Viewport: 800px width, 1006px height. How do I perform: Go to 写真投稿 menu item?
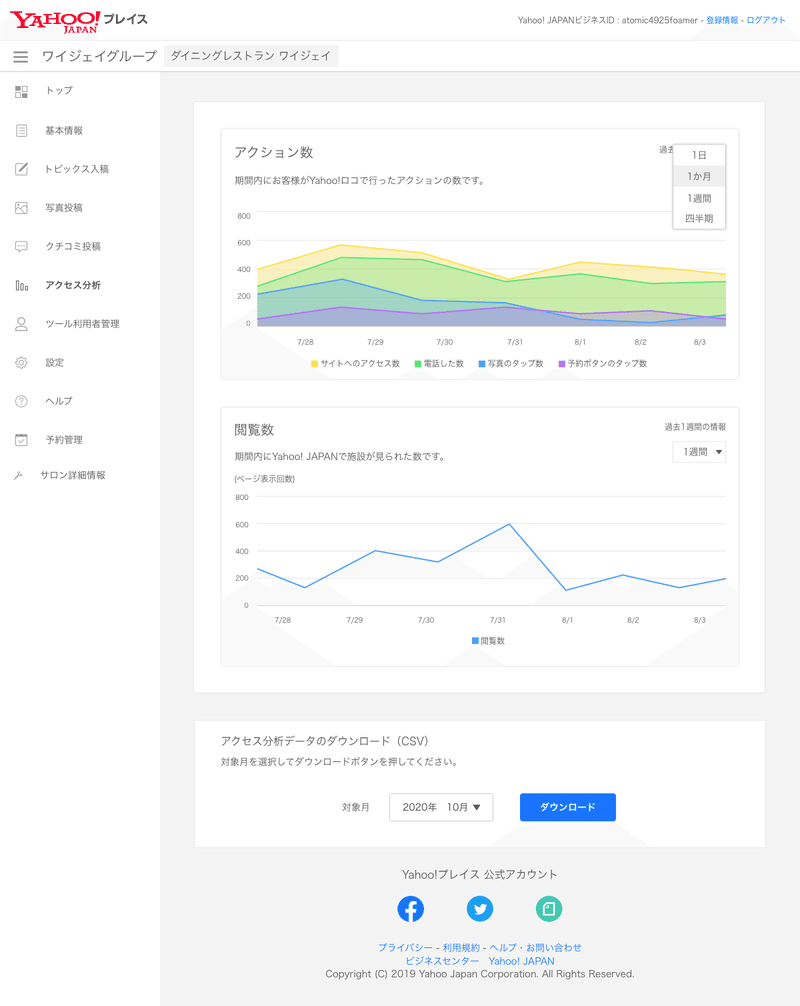point(64,207)
